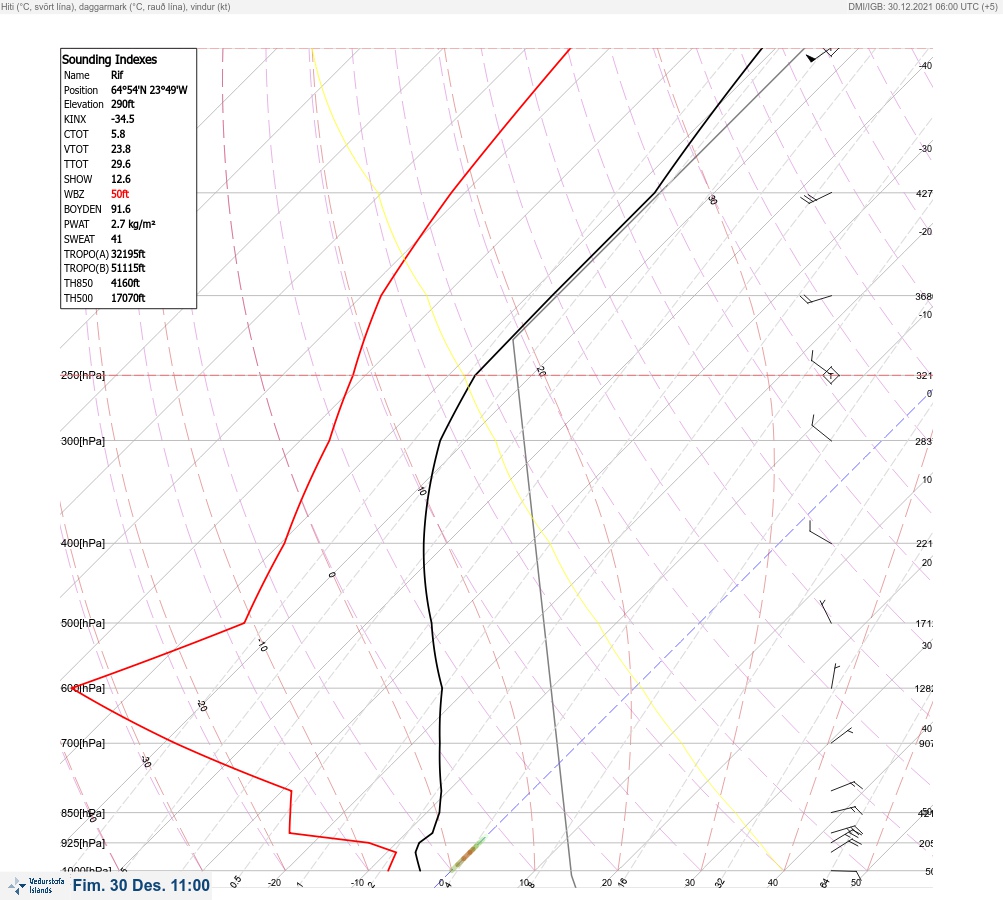
Task: Select the Elevation value '290ft'
Action: point(123,104)
